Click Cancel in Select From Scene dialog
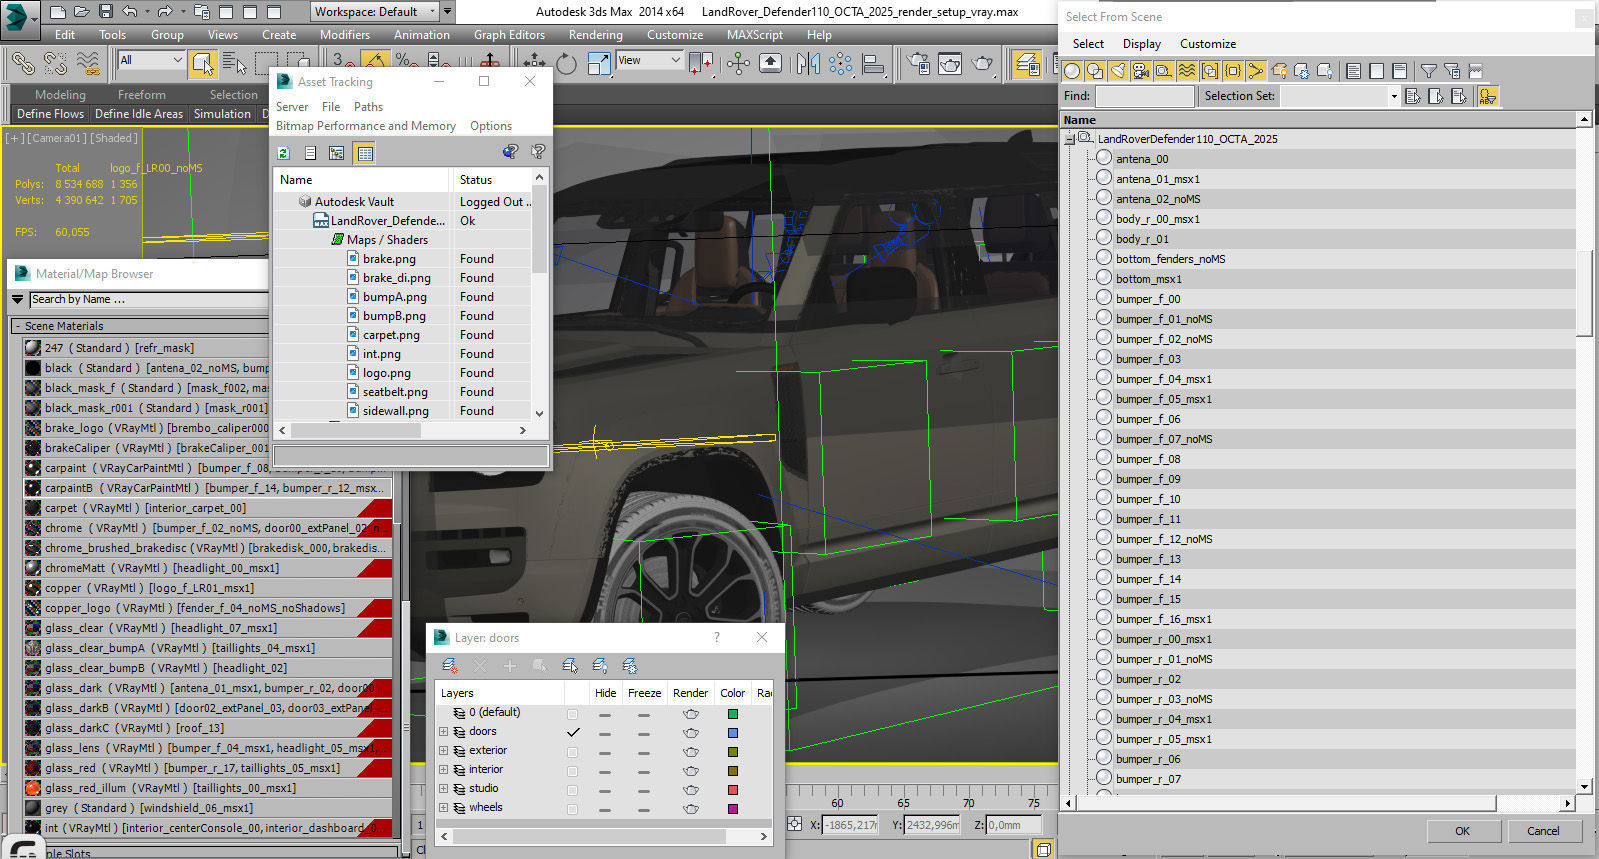Image resolution: width=1599 pixels, height=859 pixels. click(x=1543, y=831)
